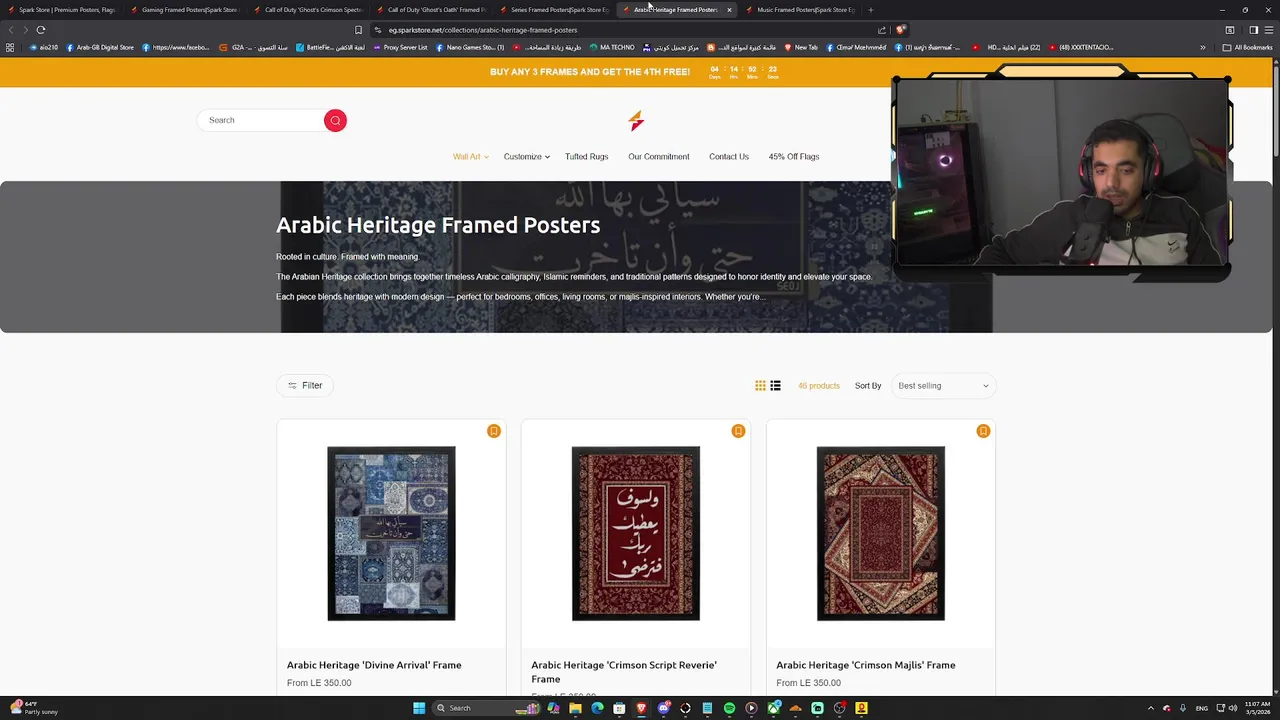Click the browser address bar URL
The width and height of the screenshot is (1280, 720).
483,30
